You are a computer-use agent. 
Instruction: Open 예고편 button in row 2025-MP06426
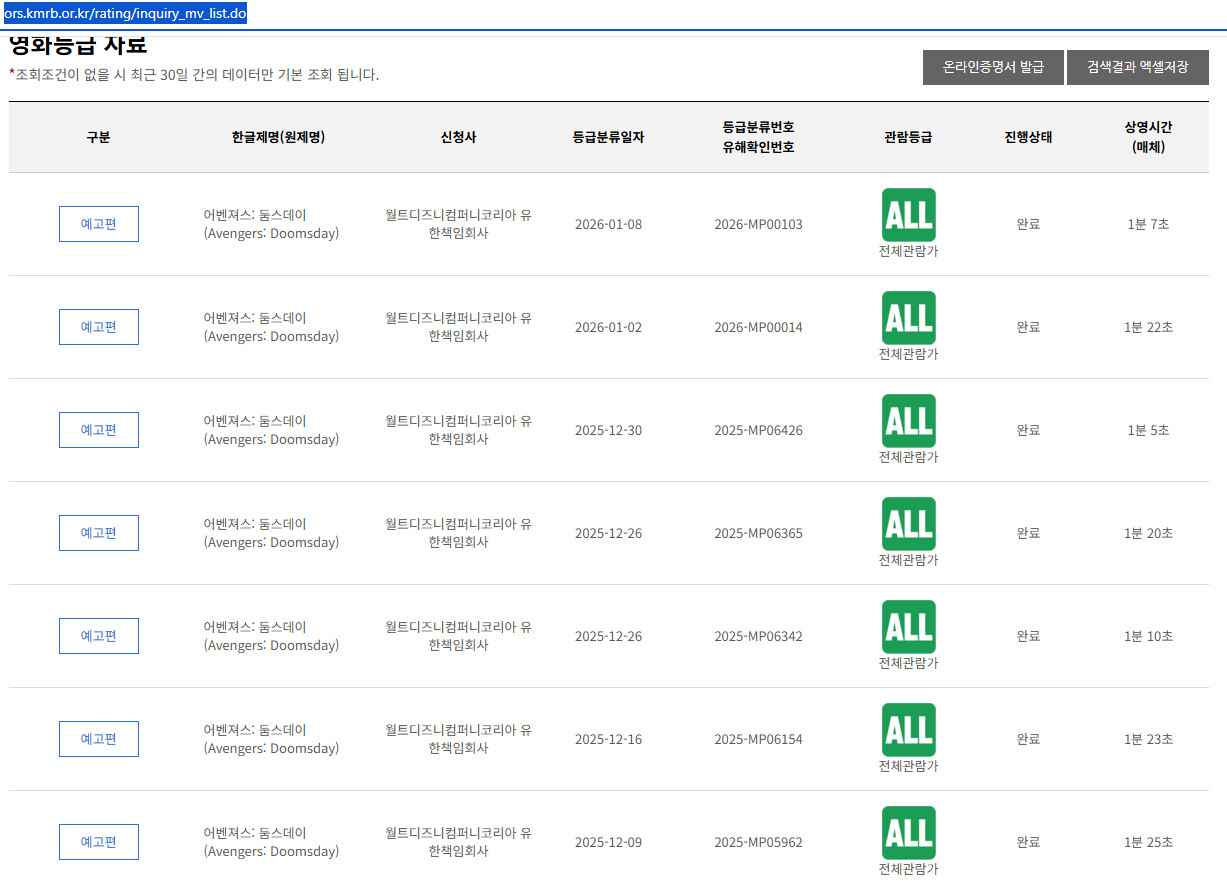(99, 430)
